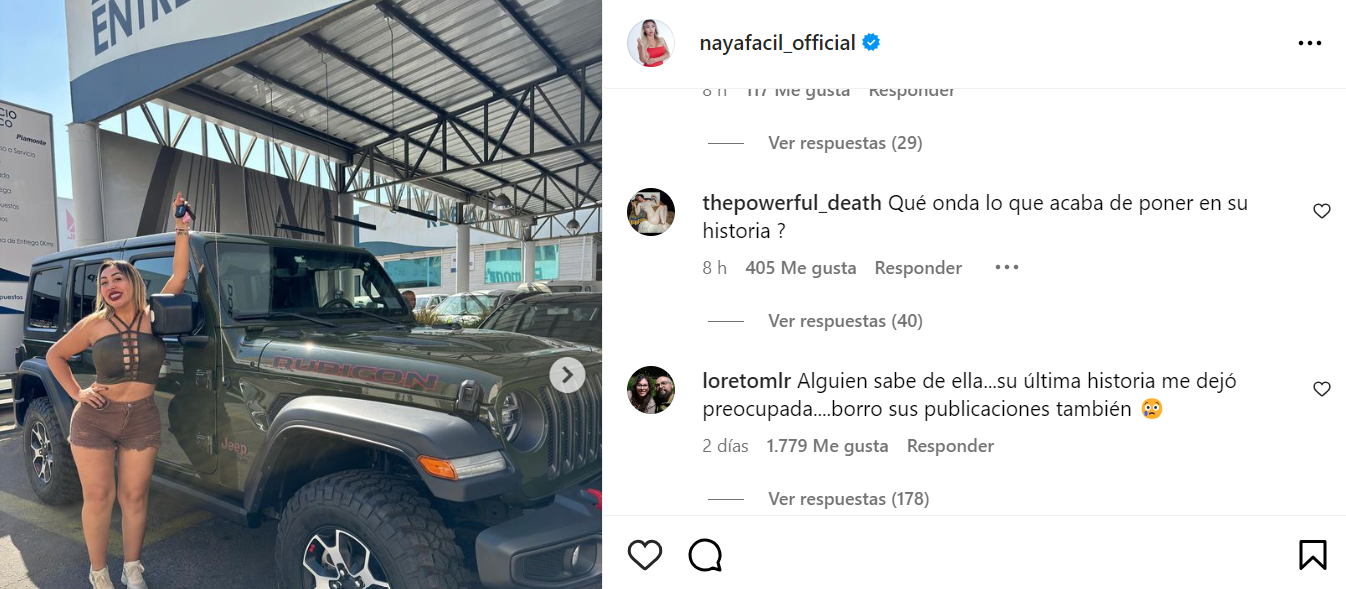This screenshot has height=589, width=1346.
Task: Go to next photo with carousel arrow
Action: pyautogui.click(x=568, y=375)
